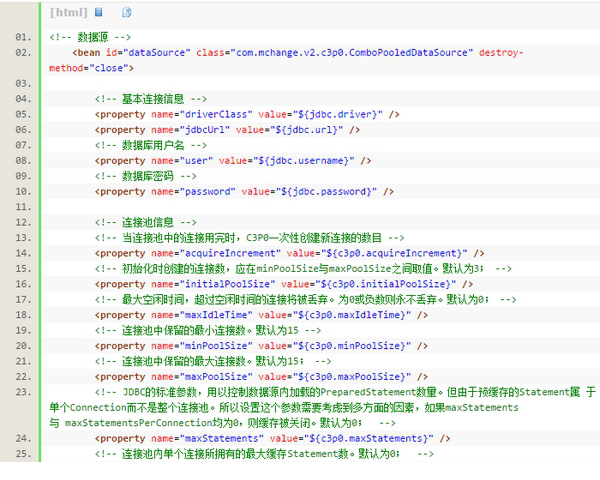Click the 基本连接信息 comment

151,99
